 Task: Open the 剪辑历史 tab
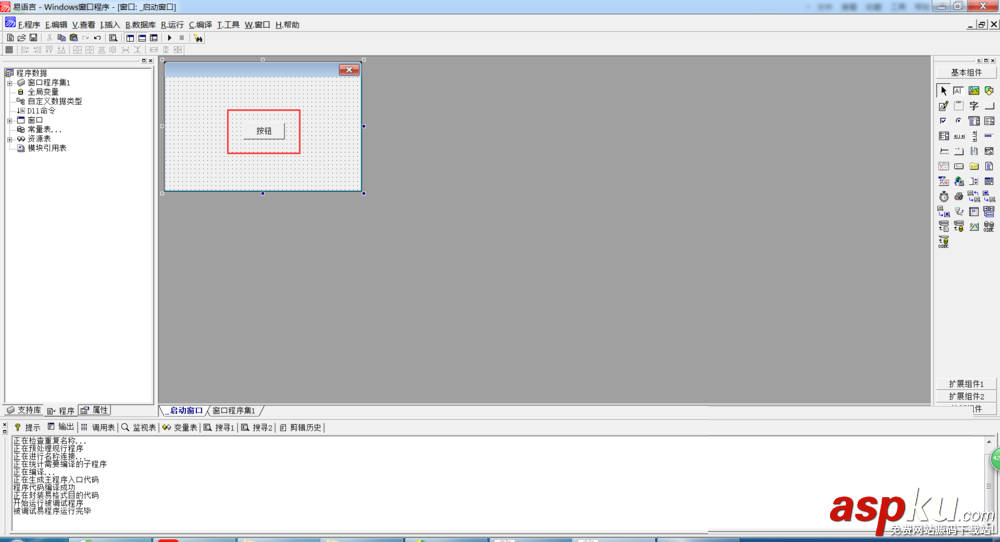(x=301, y=427)
